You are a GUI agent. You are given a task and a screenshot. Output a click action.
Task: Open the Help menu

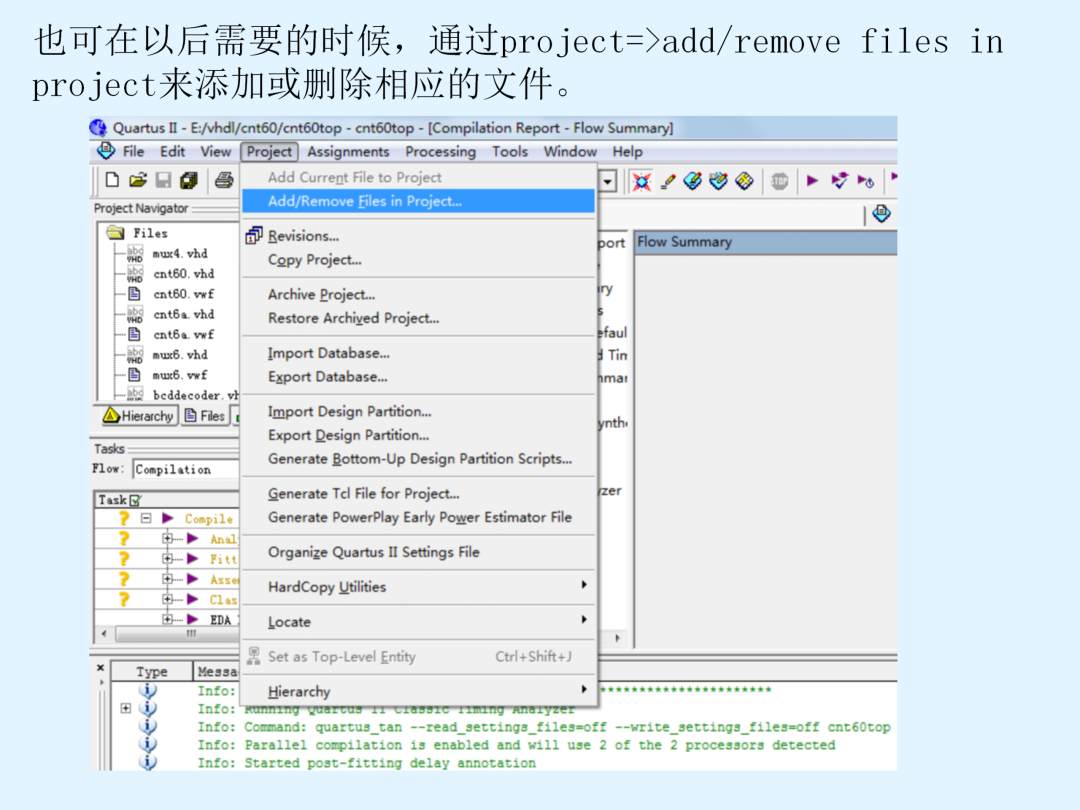[627, 152]
